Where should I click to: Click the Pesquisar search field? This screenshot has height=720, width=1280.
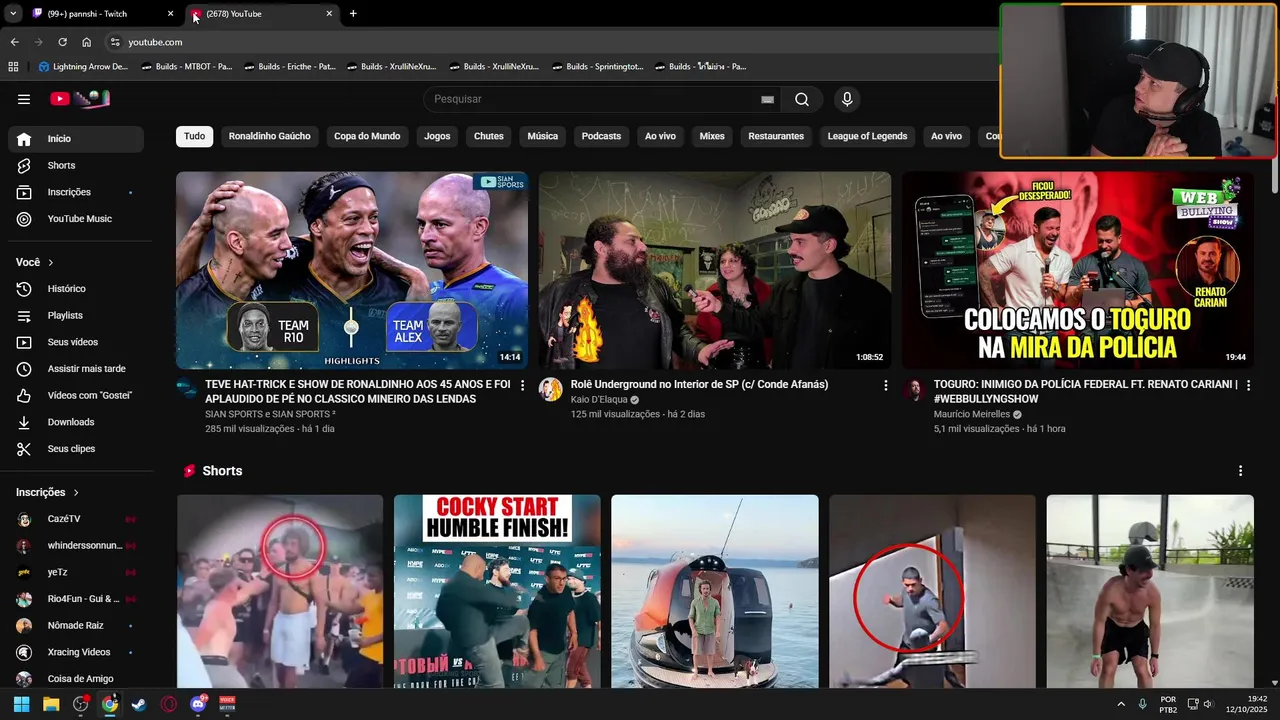point(590,99)
